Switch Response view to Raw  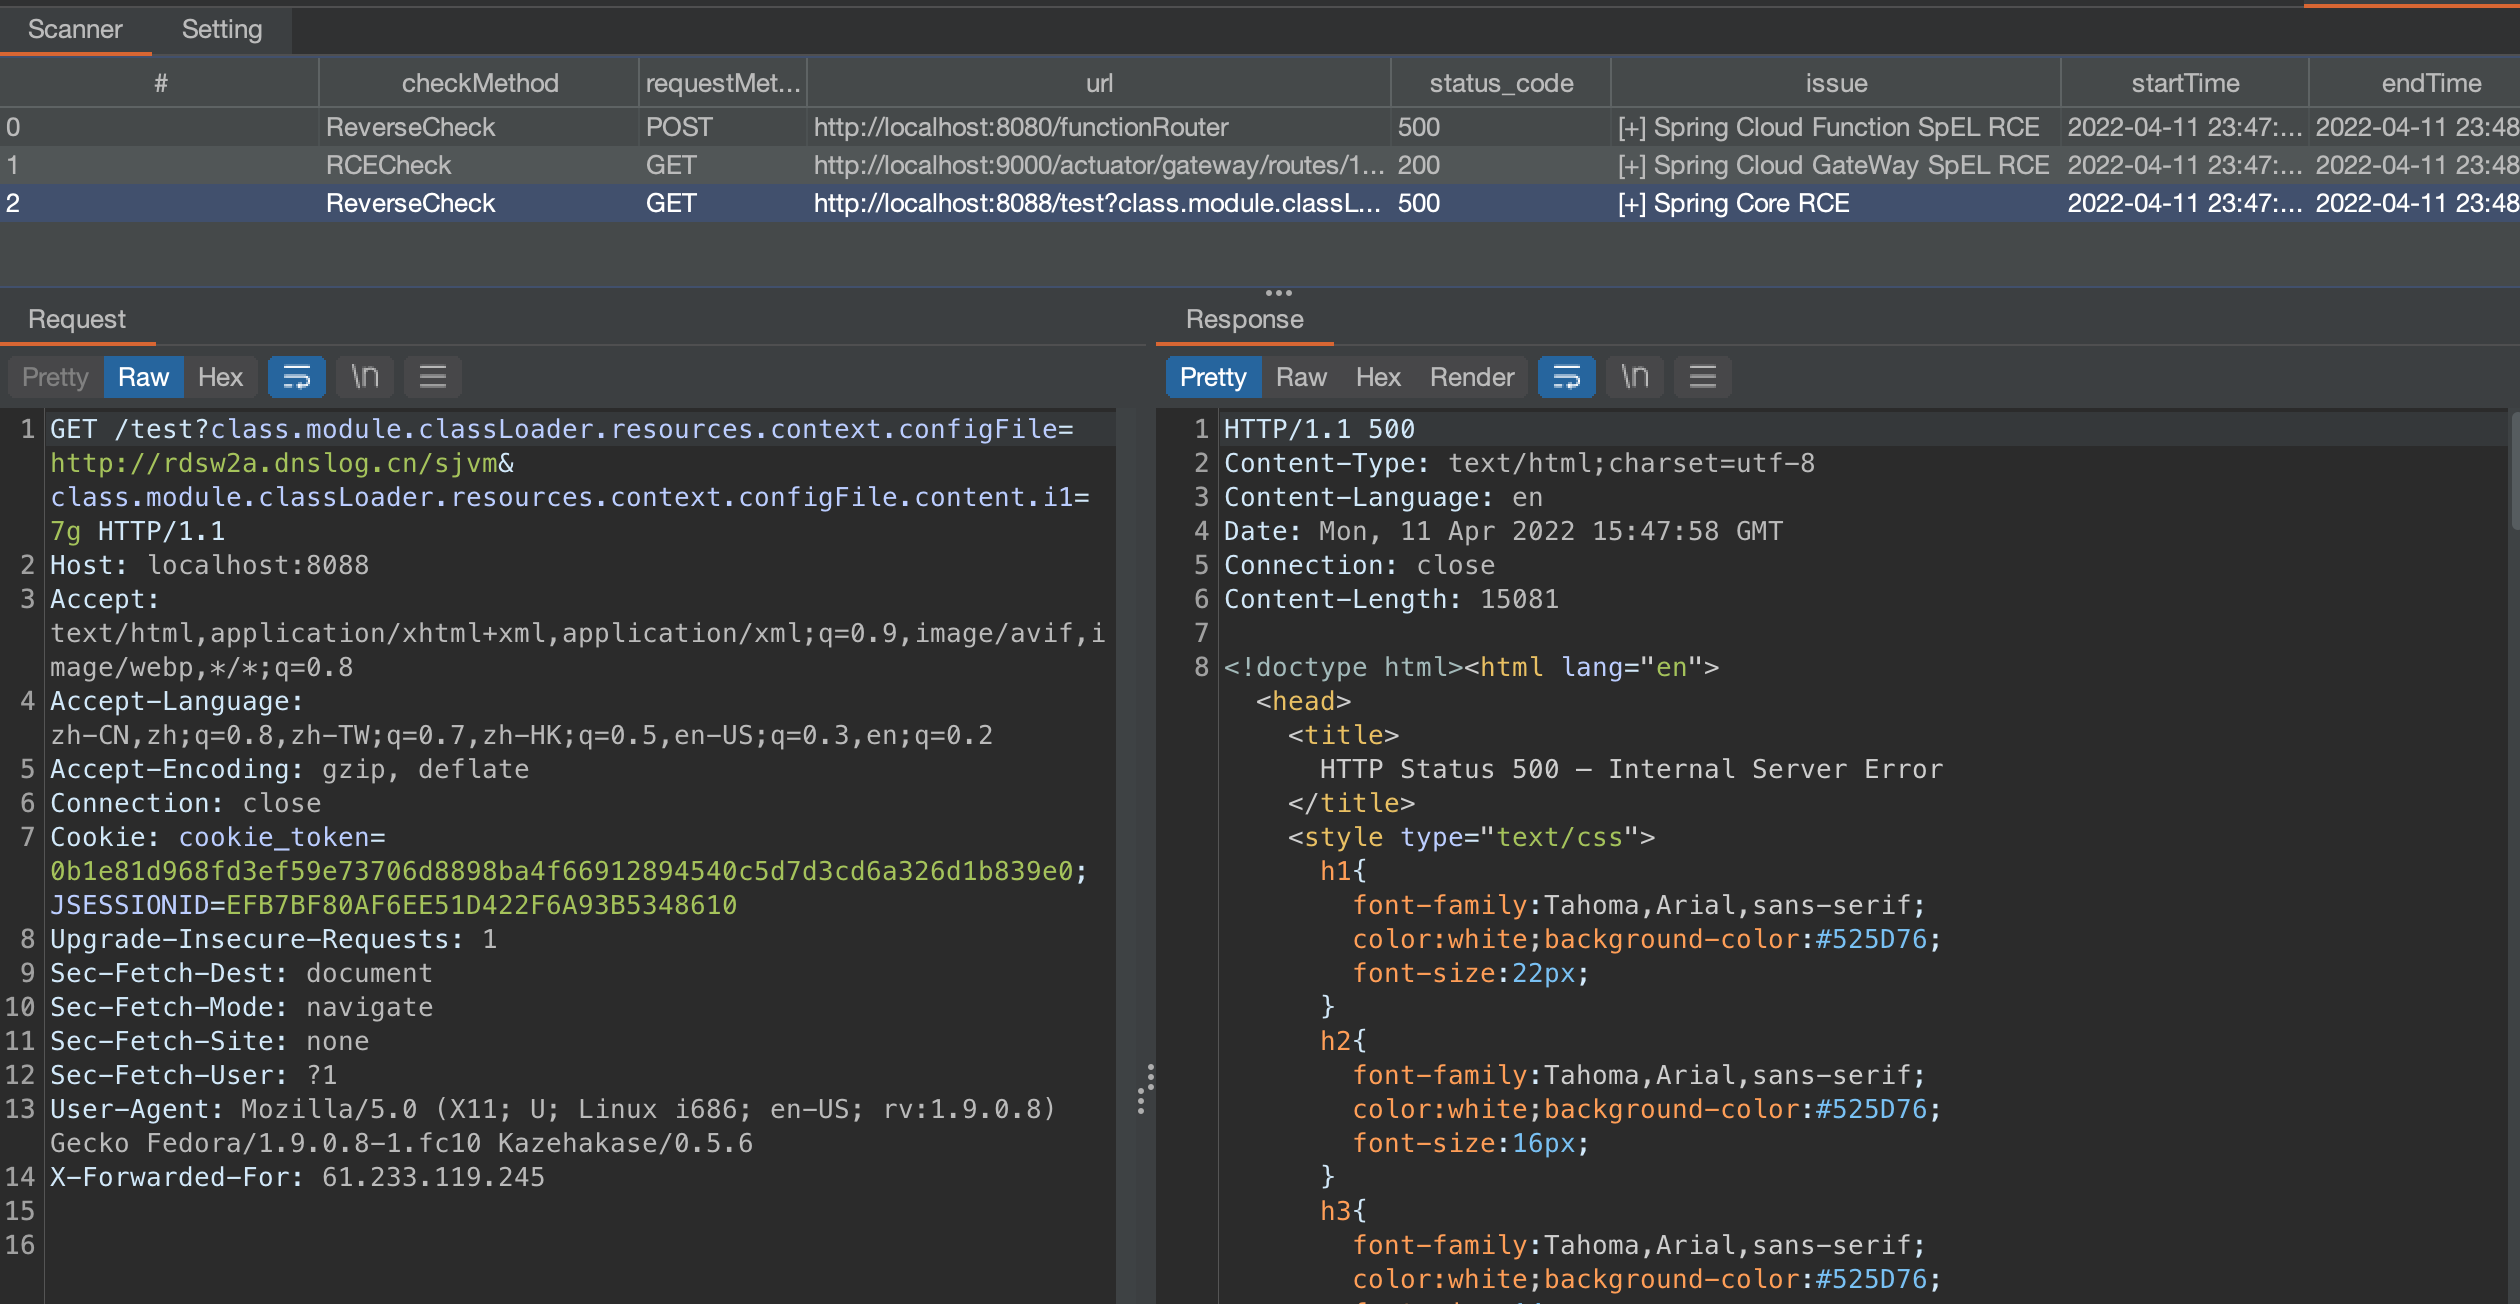pyautogui.click(x=1301, y=377)
